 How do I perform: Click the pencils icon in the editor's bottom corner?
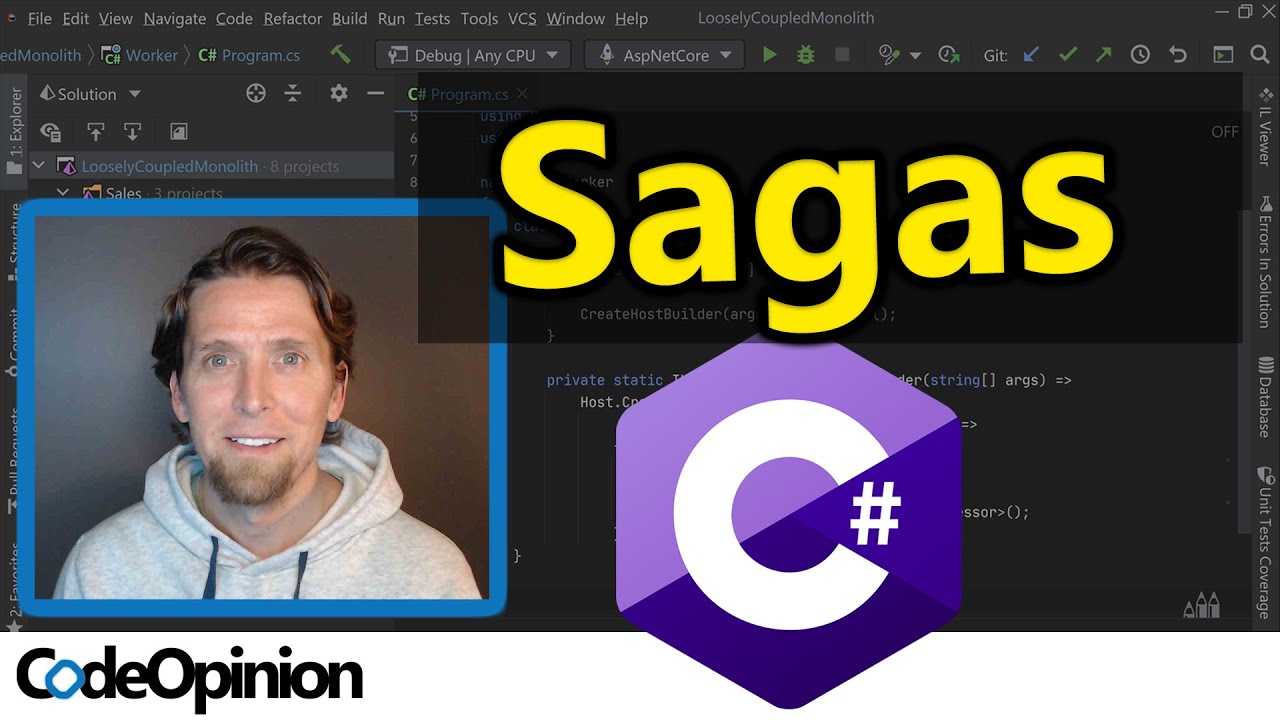[1202, 605]
